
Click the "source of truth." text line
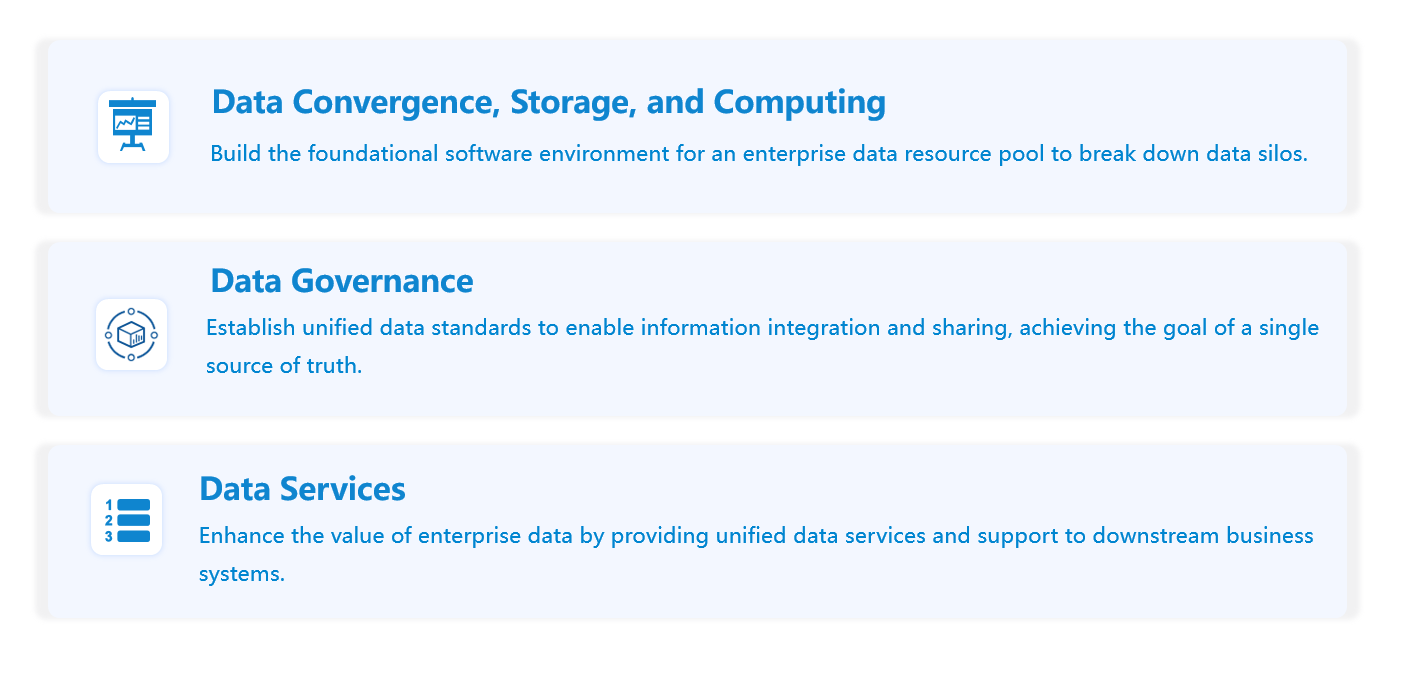(284, 366)
